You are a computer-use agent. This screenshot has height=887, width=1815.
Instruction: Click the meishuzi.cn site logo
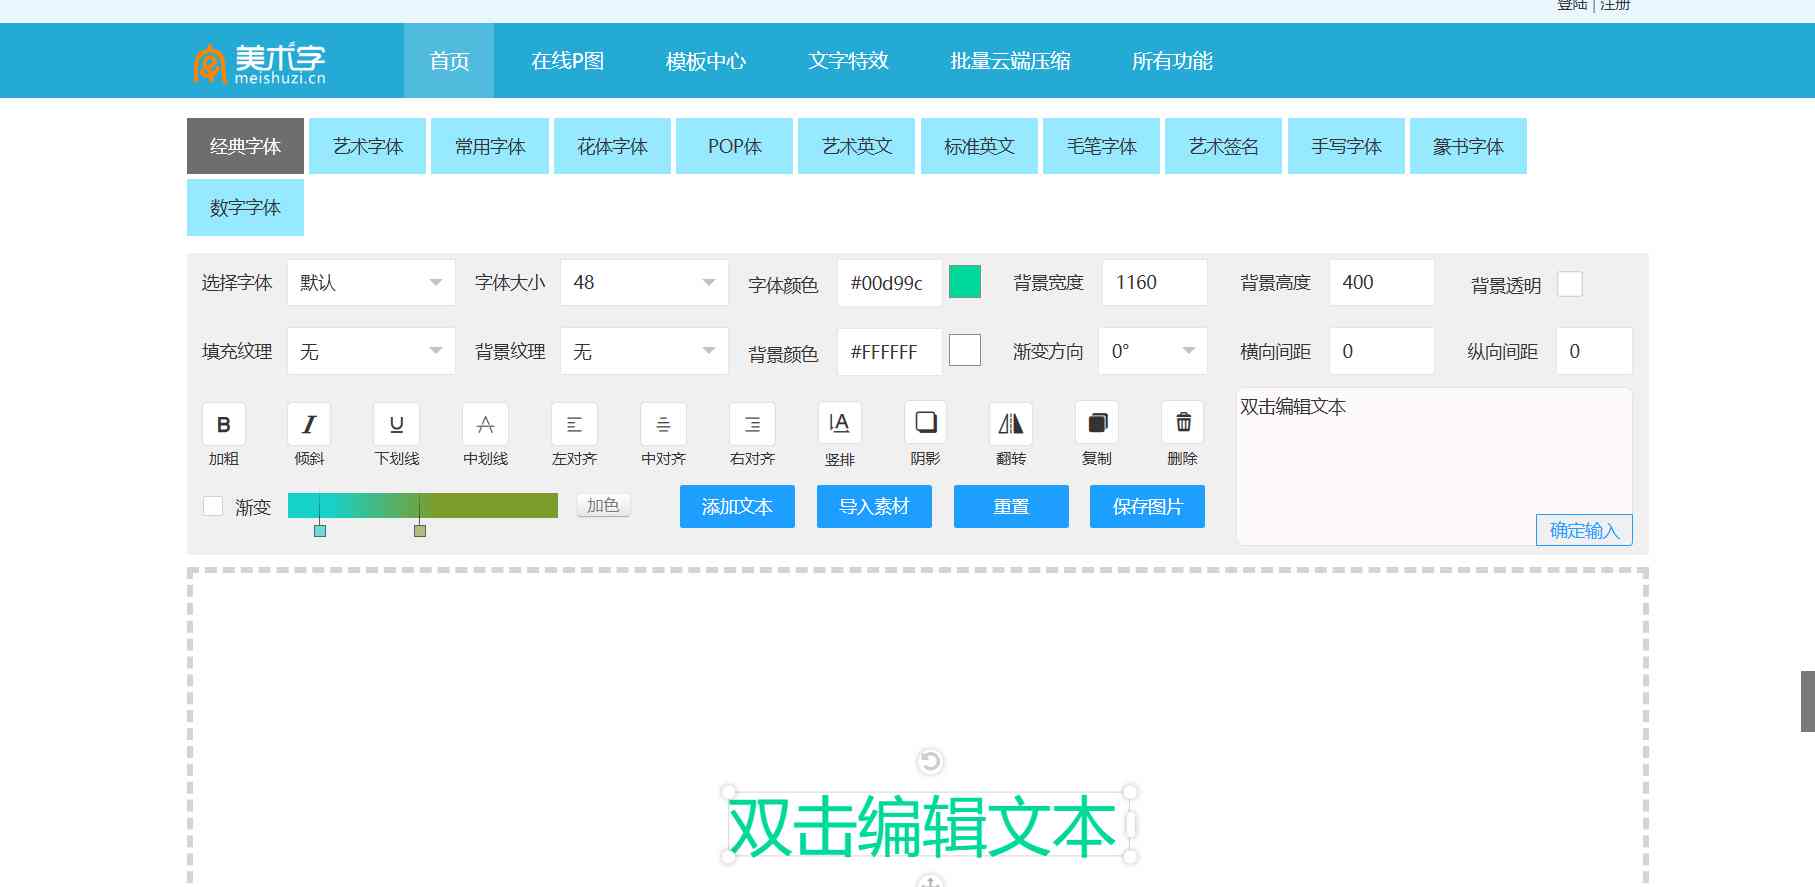tap(260, 62)
